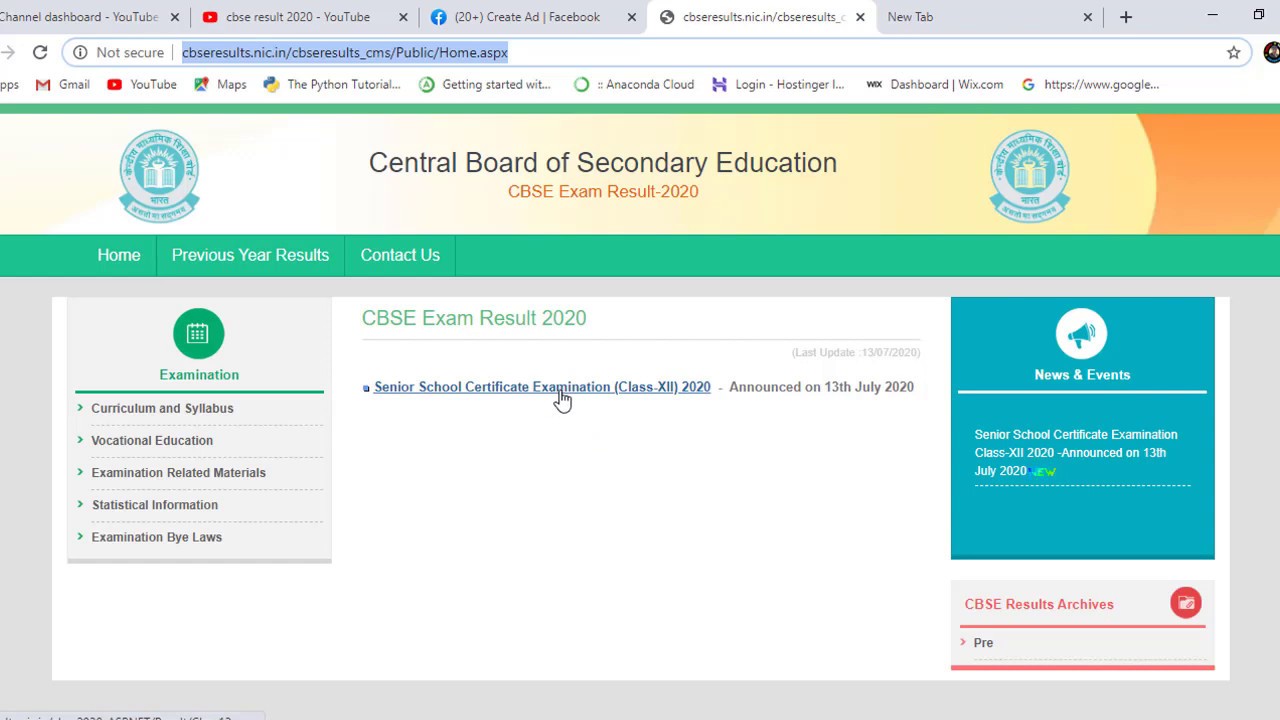1280x720 pixels.
Task: Go to Home in the green navigation bar
Action: point(119,255)
